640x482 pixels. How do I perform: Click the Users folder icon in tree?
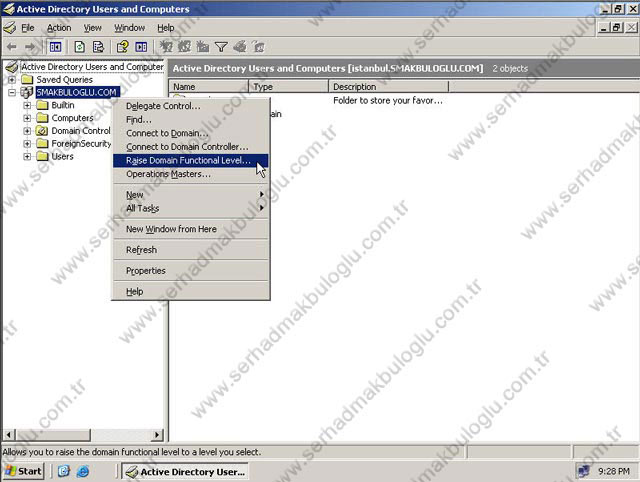click(x=42, y=156)
